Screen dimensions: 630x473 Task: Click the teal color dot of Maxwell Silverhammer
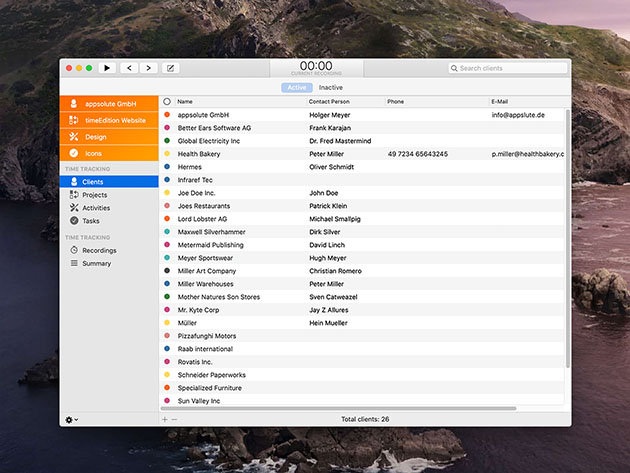[167, 232]
